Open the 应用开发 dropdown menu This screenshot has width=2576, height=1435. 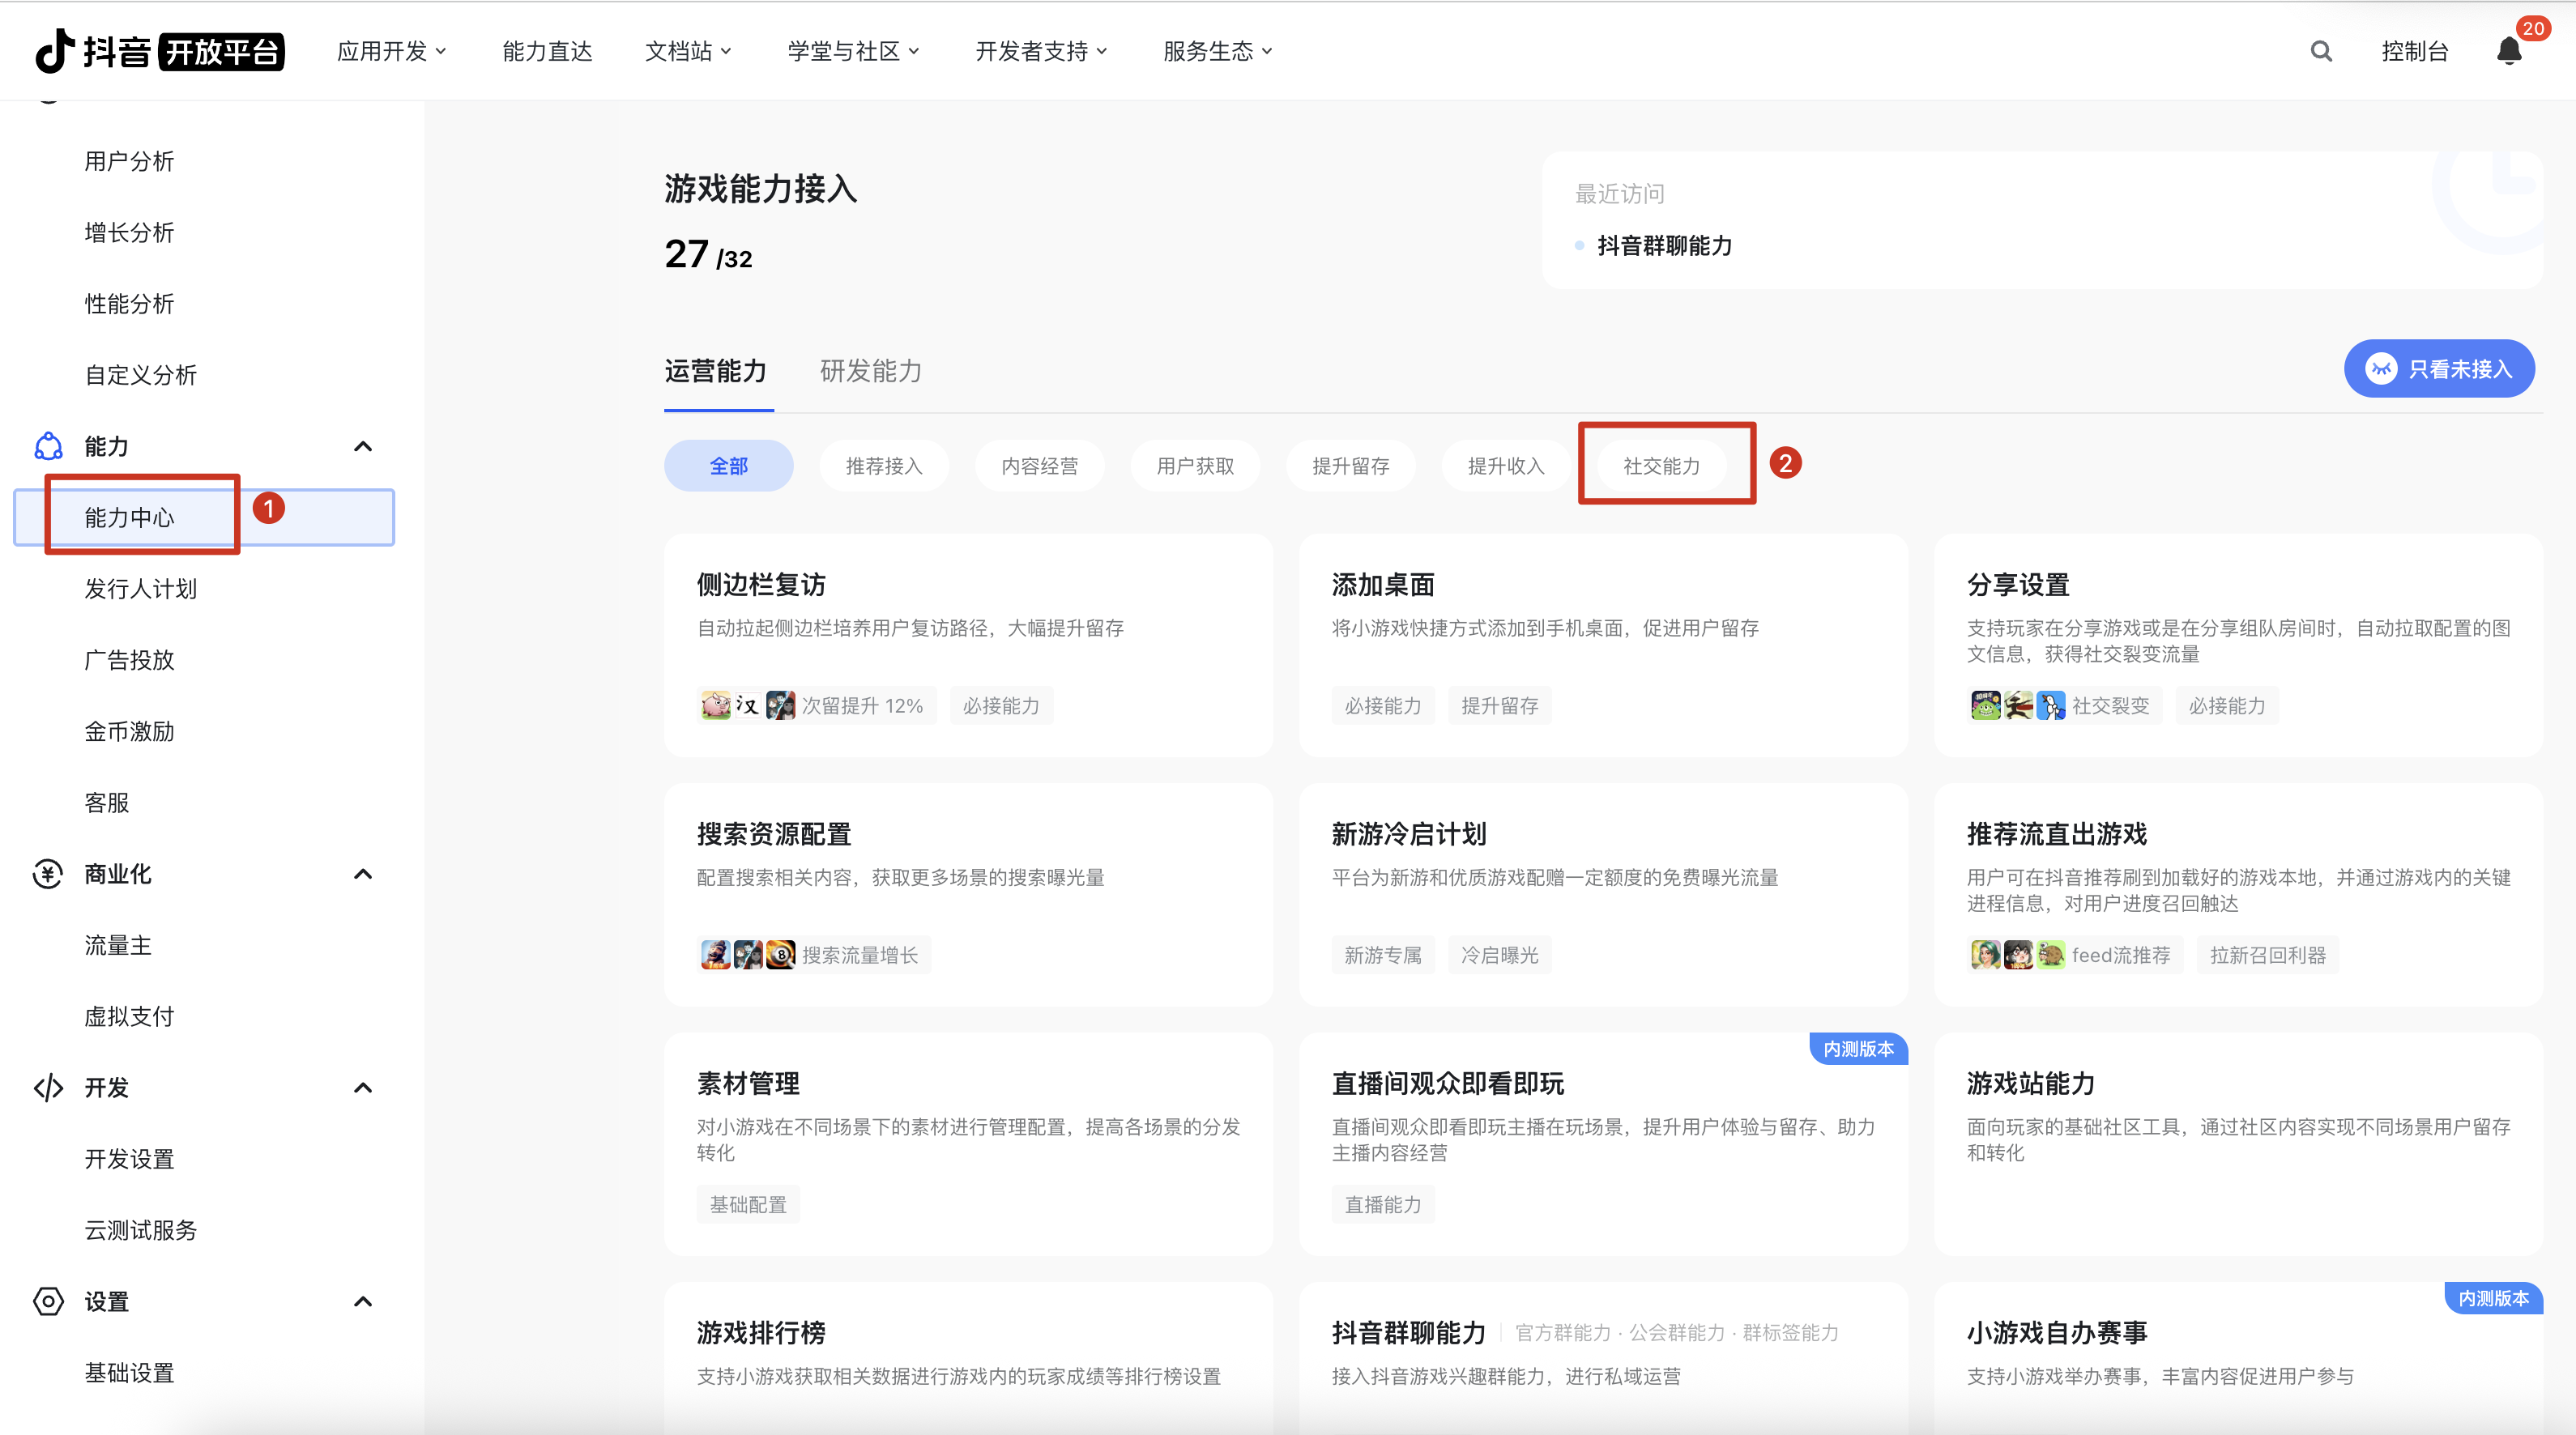point(391,51)
